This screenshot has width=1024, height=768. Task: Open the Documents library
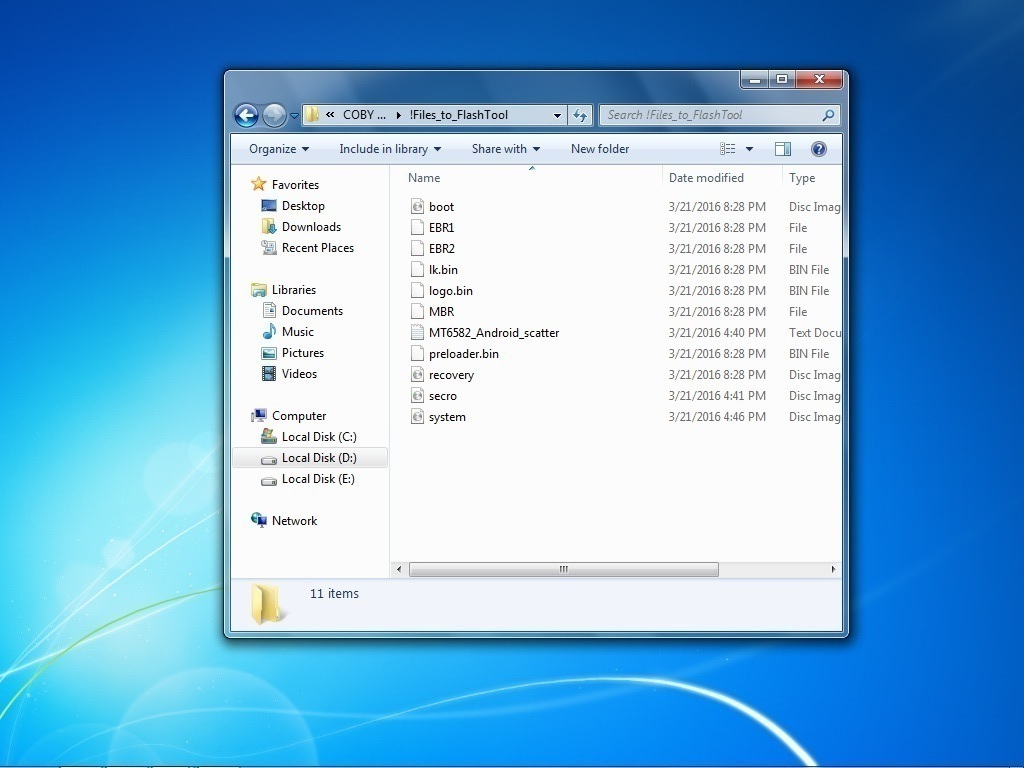pos(302,311)
